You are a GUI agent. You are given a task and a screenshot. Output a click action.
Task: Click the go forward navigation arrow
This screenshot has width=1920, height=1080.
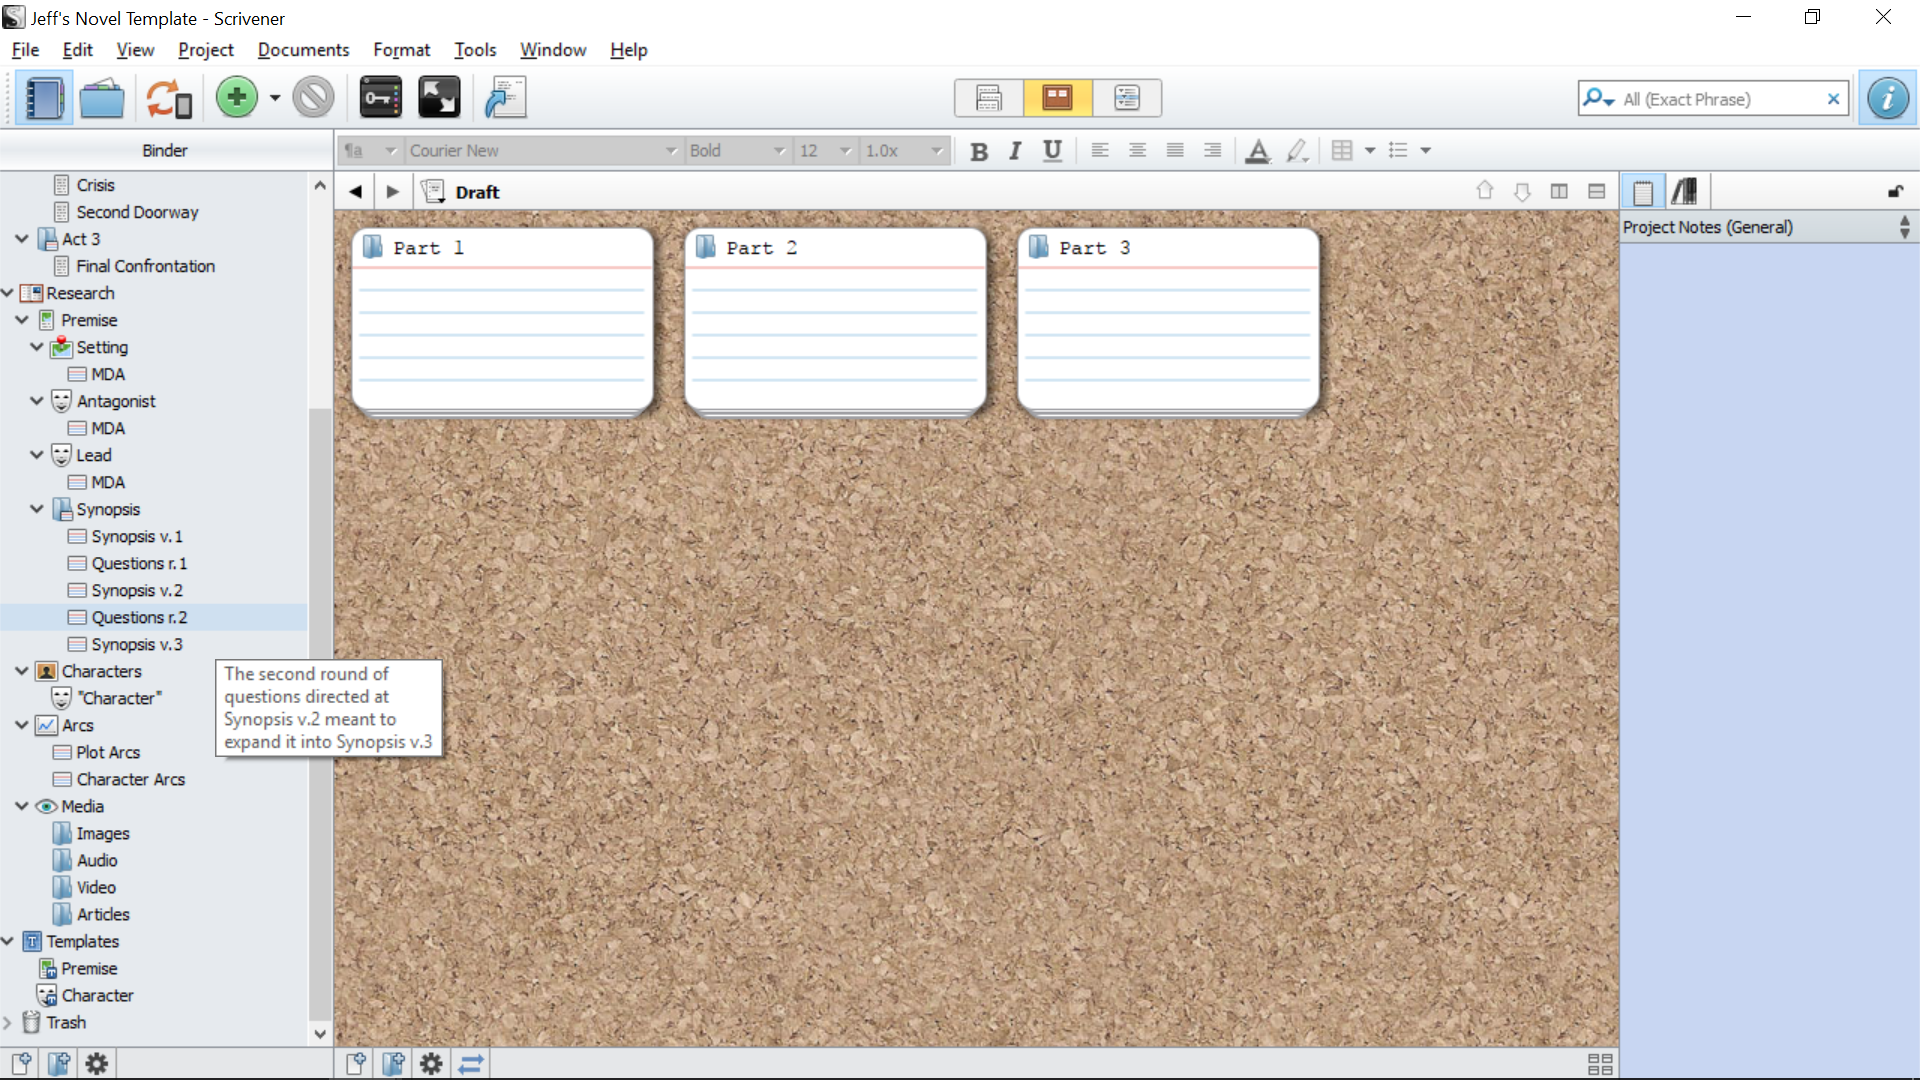tap(393, 191)
